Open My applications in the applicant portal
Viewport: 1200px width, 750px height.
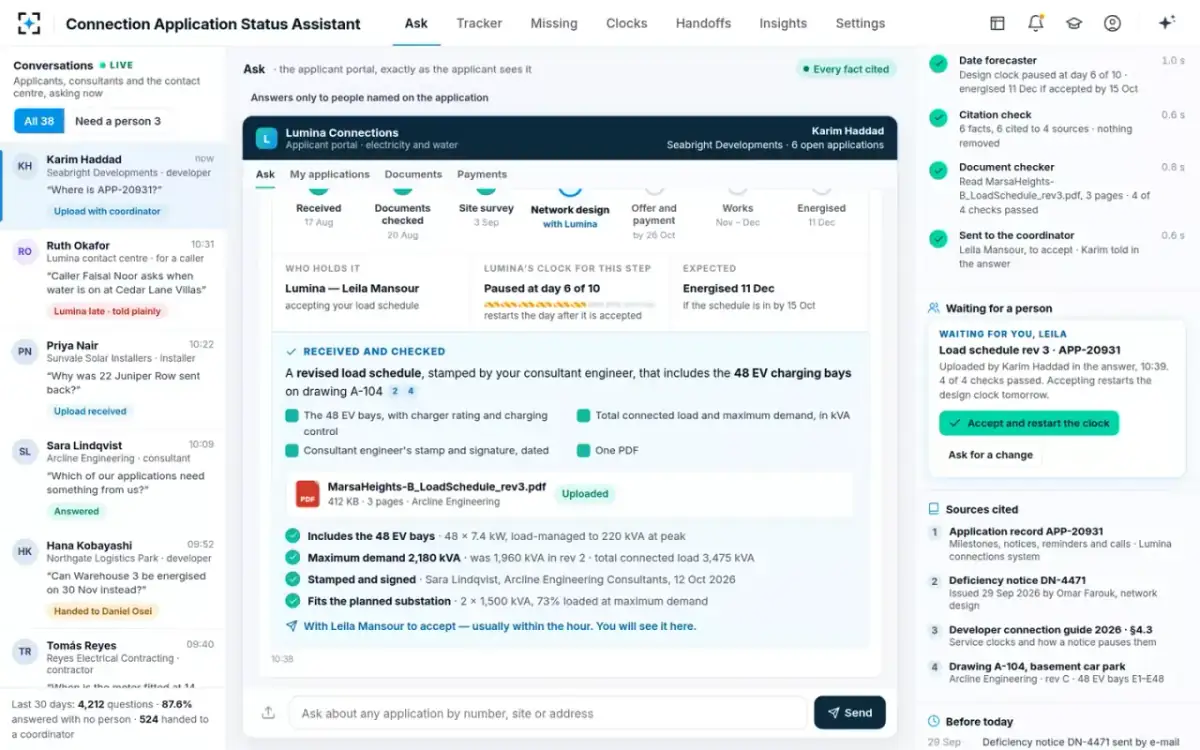(330, 174)
